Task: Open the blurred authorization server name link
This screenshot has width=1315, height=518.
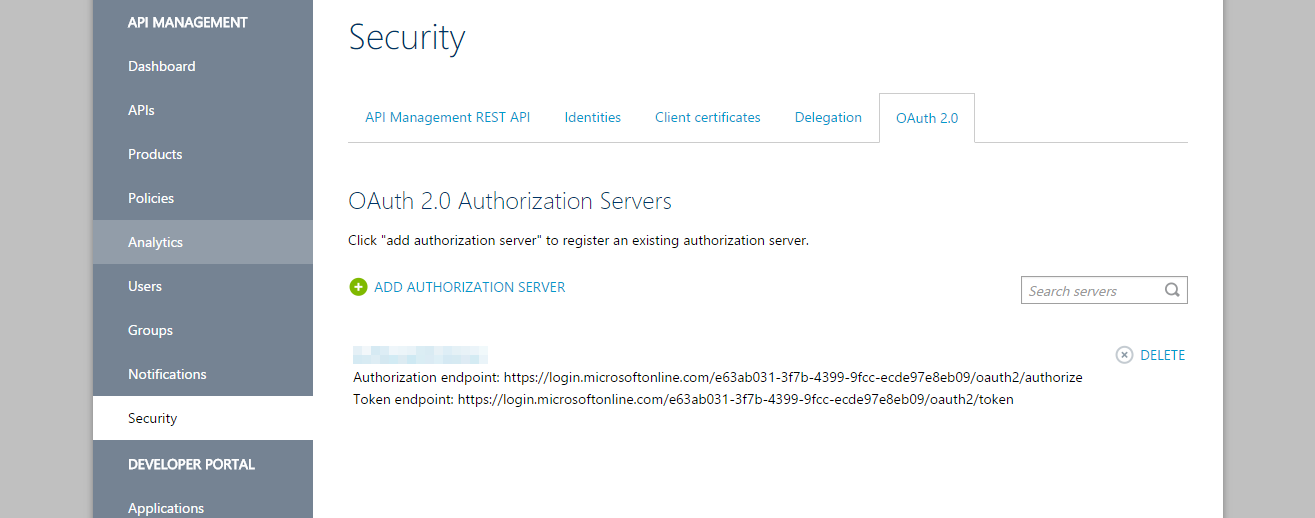Action: click(420, 355)
